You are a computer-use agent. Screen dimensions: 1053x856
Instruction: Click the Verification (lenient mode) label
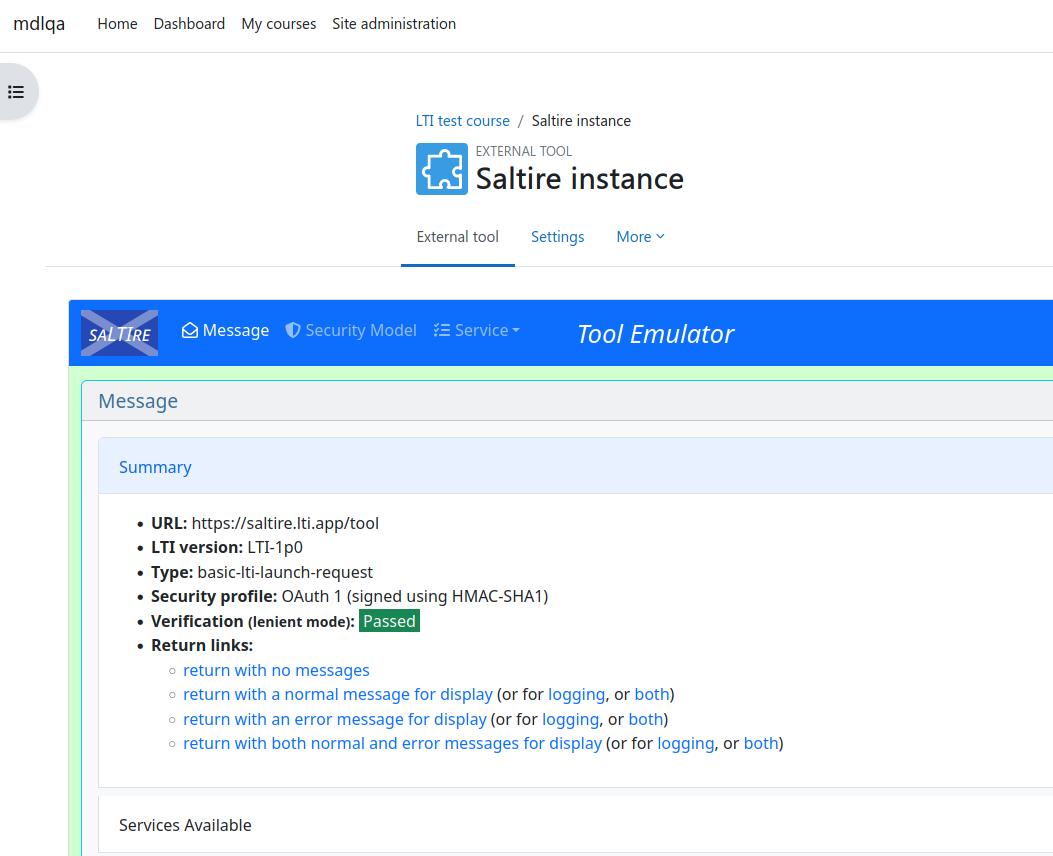coord(253,621)
